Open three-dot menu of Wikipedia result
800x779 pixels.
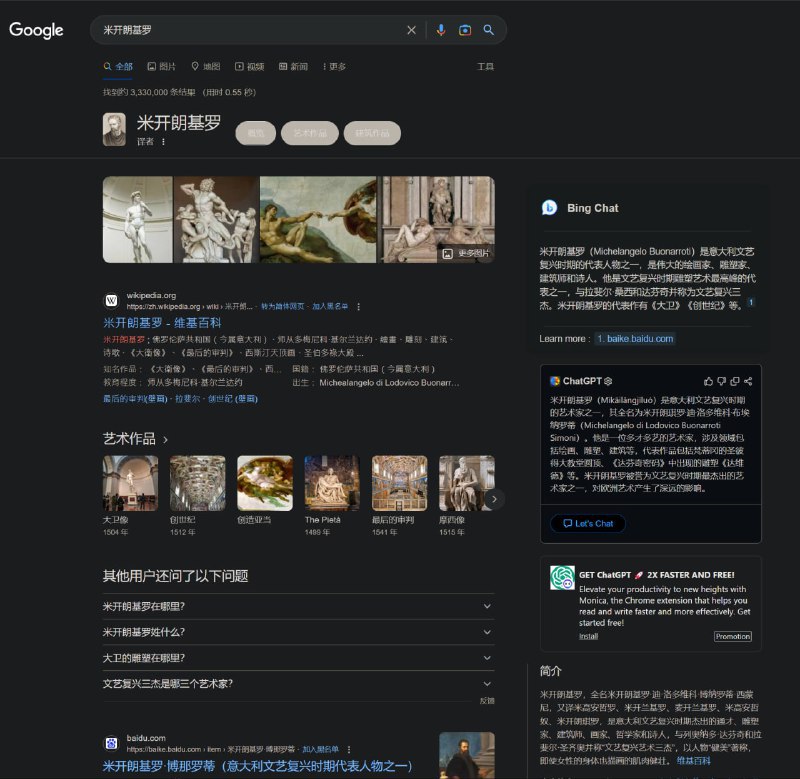click(x=359, y=307)
